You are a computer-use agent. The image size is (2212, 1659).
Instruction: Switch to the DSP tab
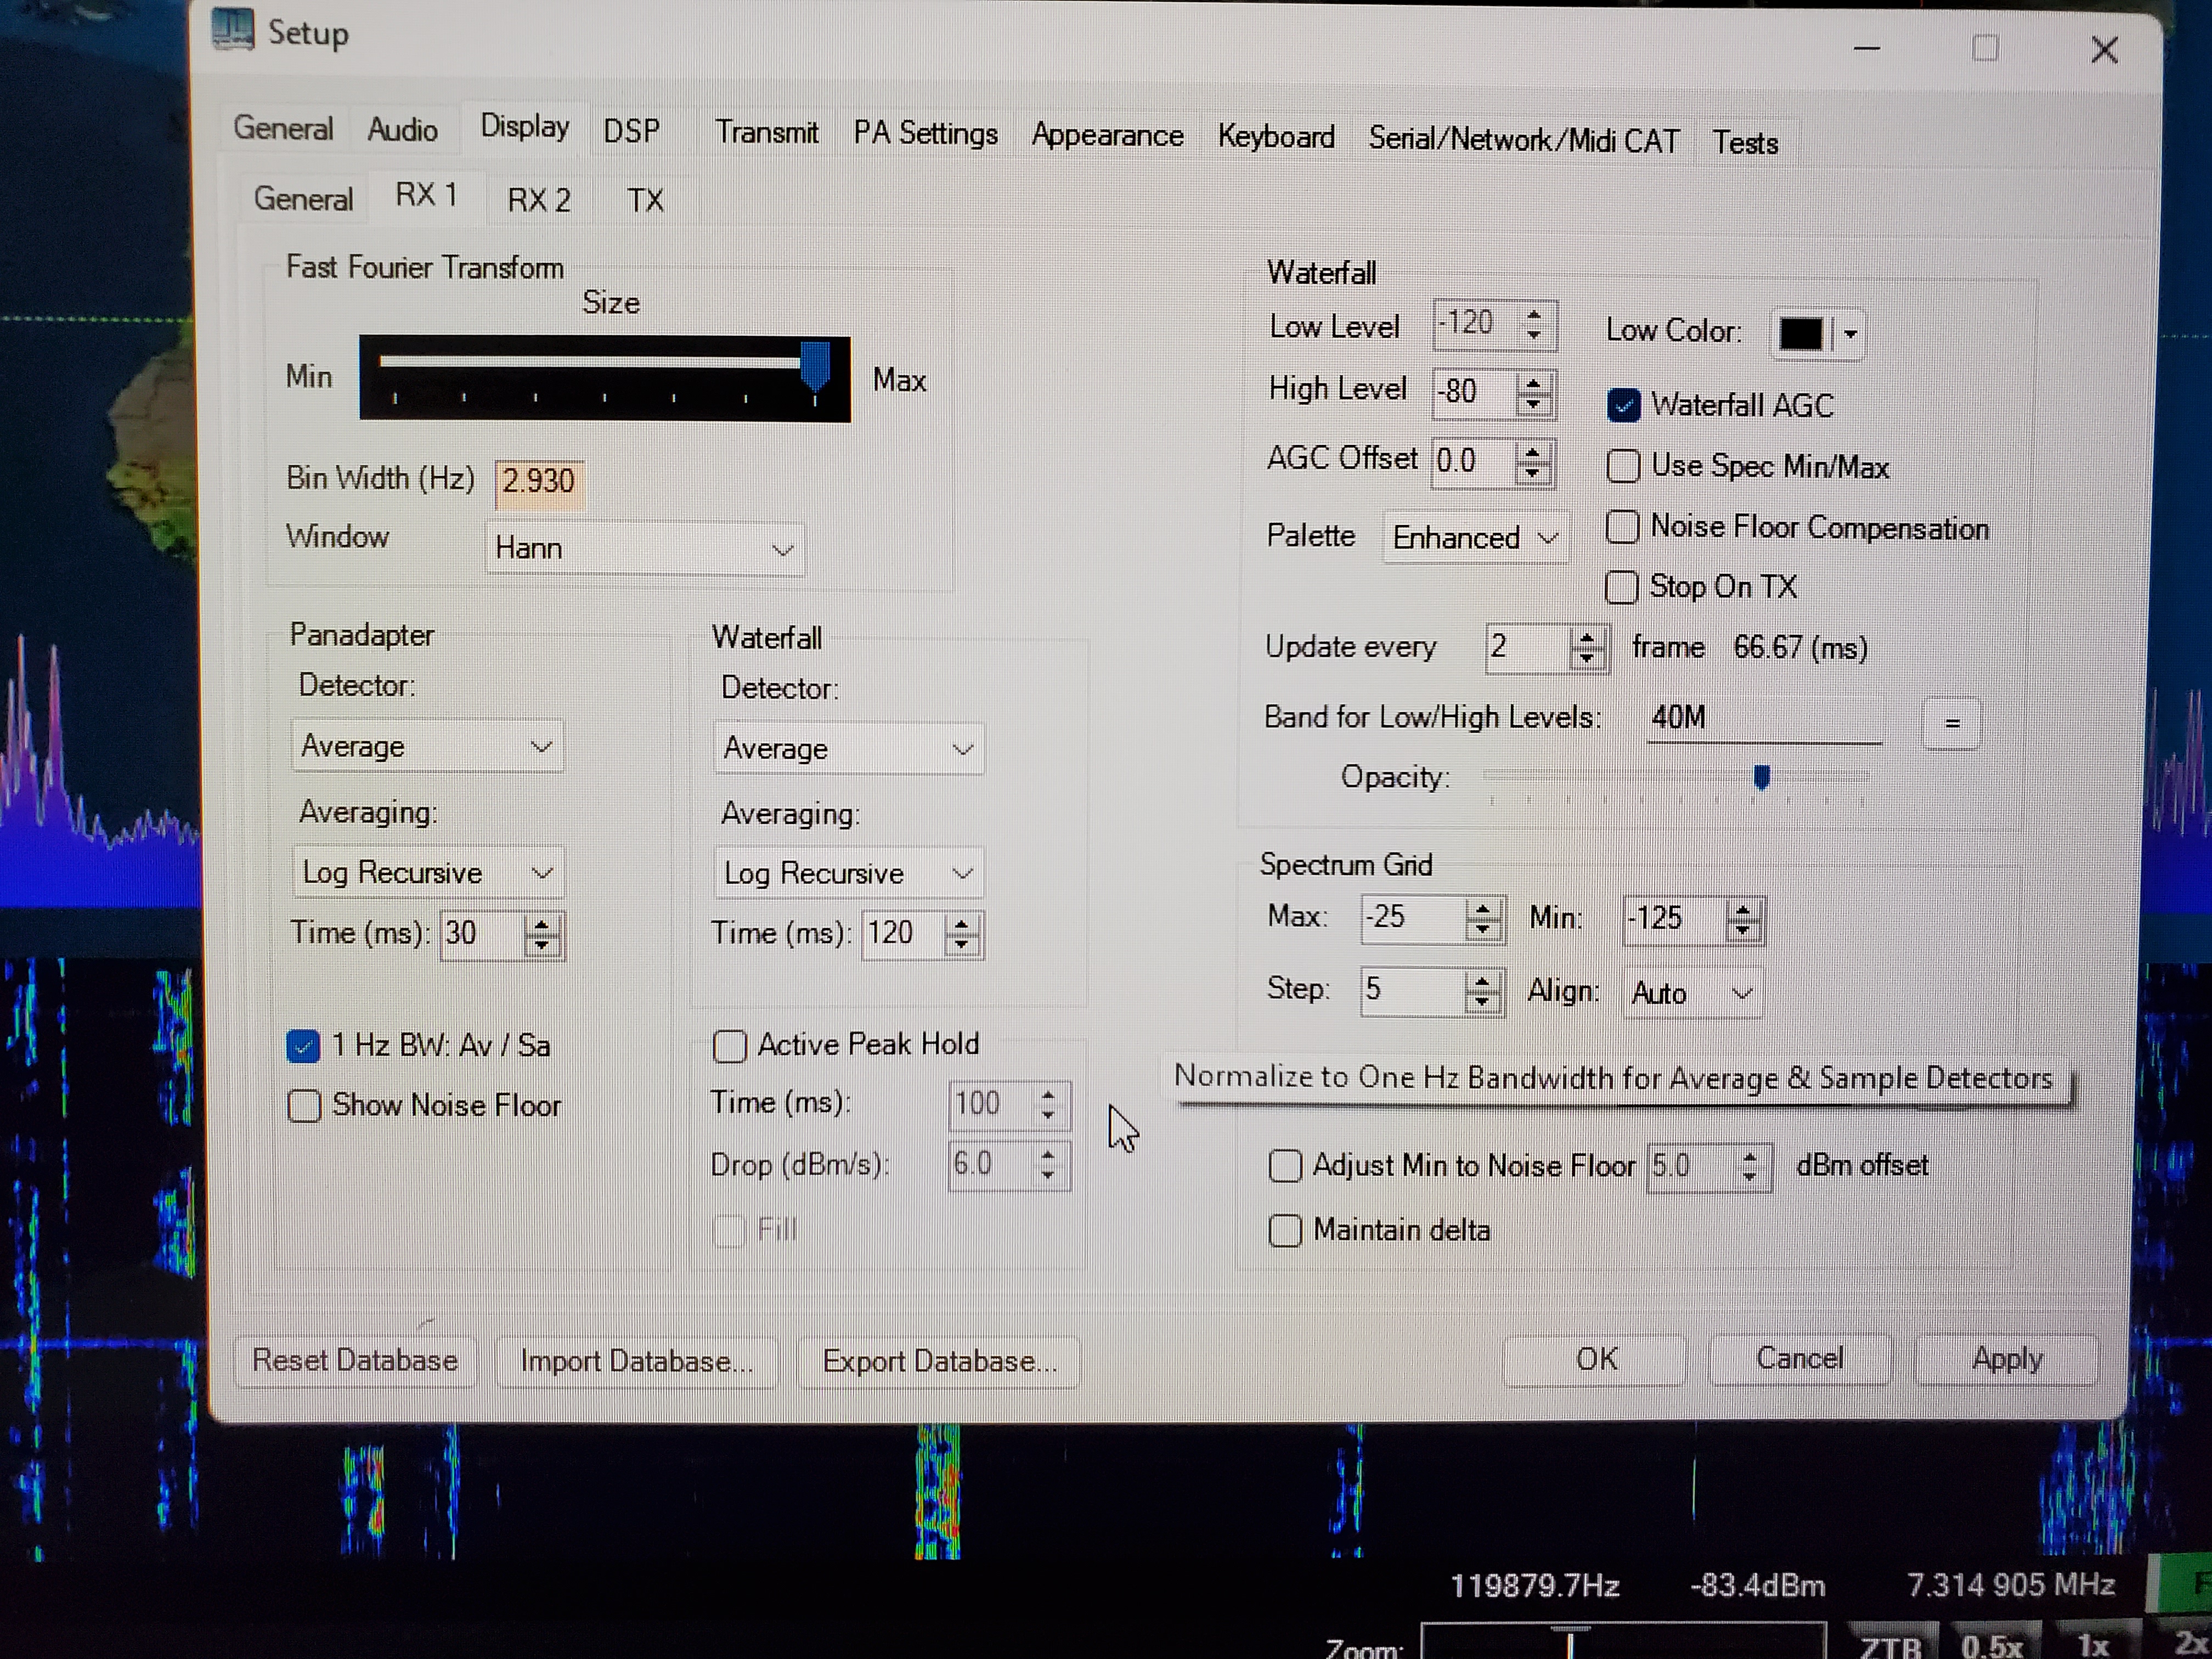(631, 131)
